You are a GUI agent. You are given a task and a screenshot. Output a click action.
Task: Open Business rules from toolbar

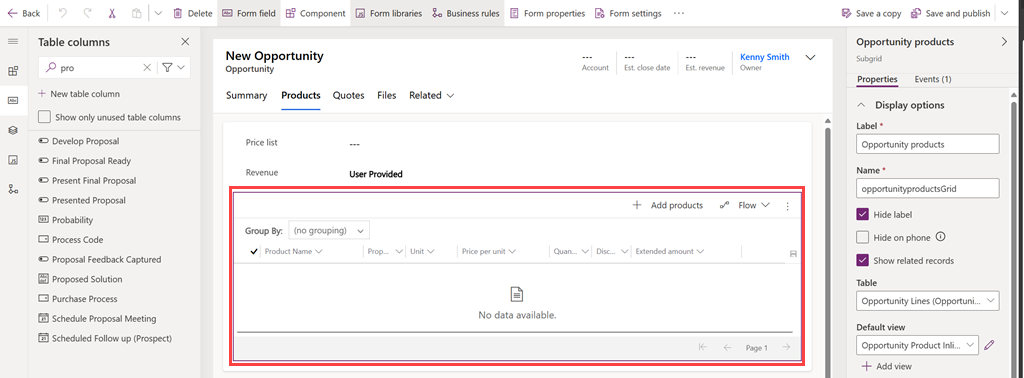click(466, 13)
